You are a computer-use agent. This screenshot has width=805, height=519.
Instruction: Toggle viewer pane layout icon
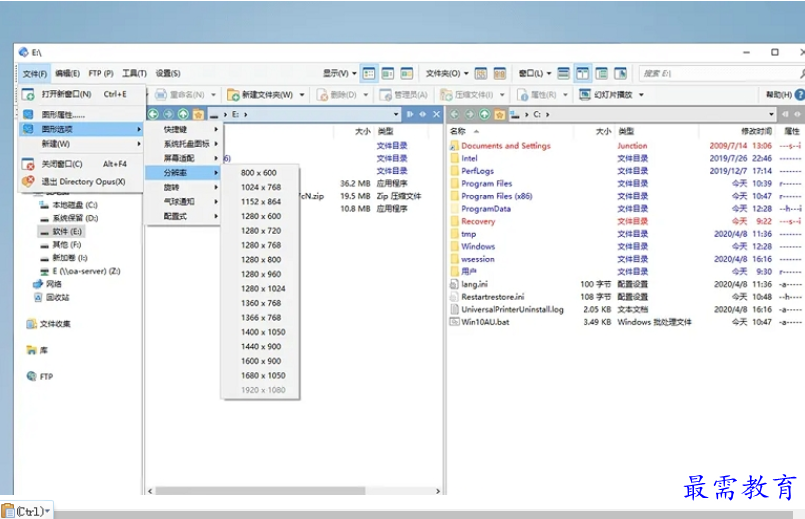[x=621, y=73]
